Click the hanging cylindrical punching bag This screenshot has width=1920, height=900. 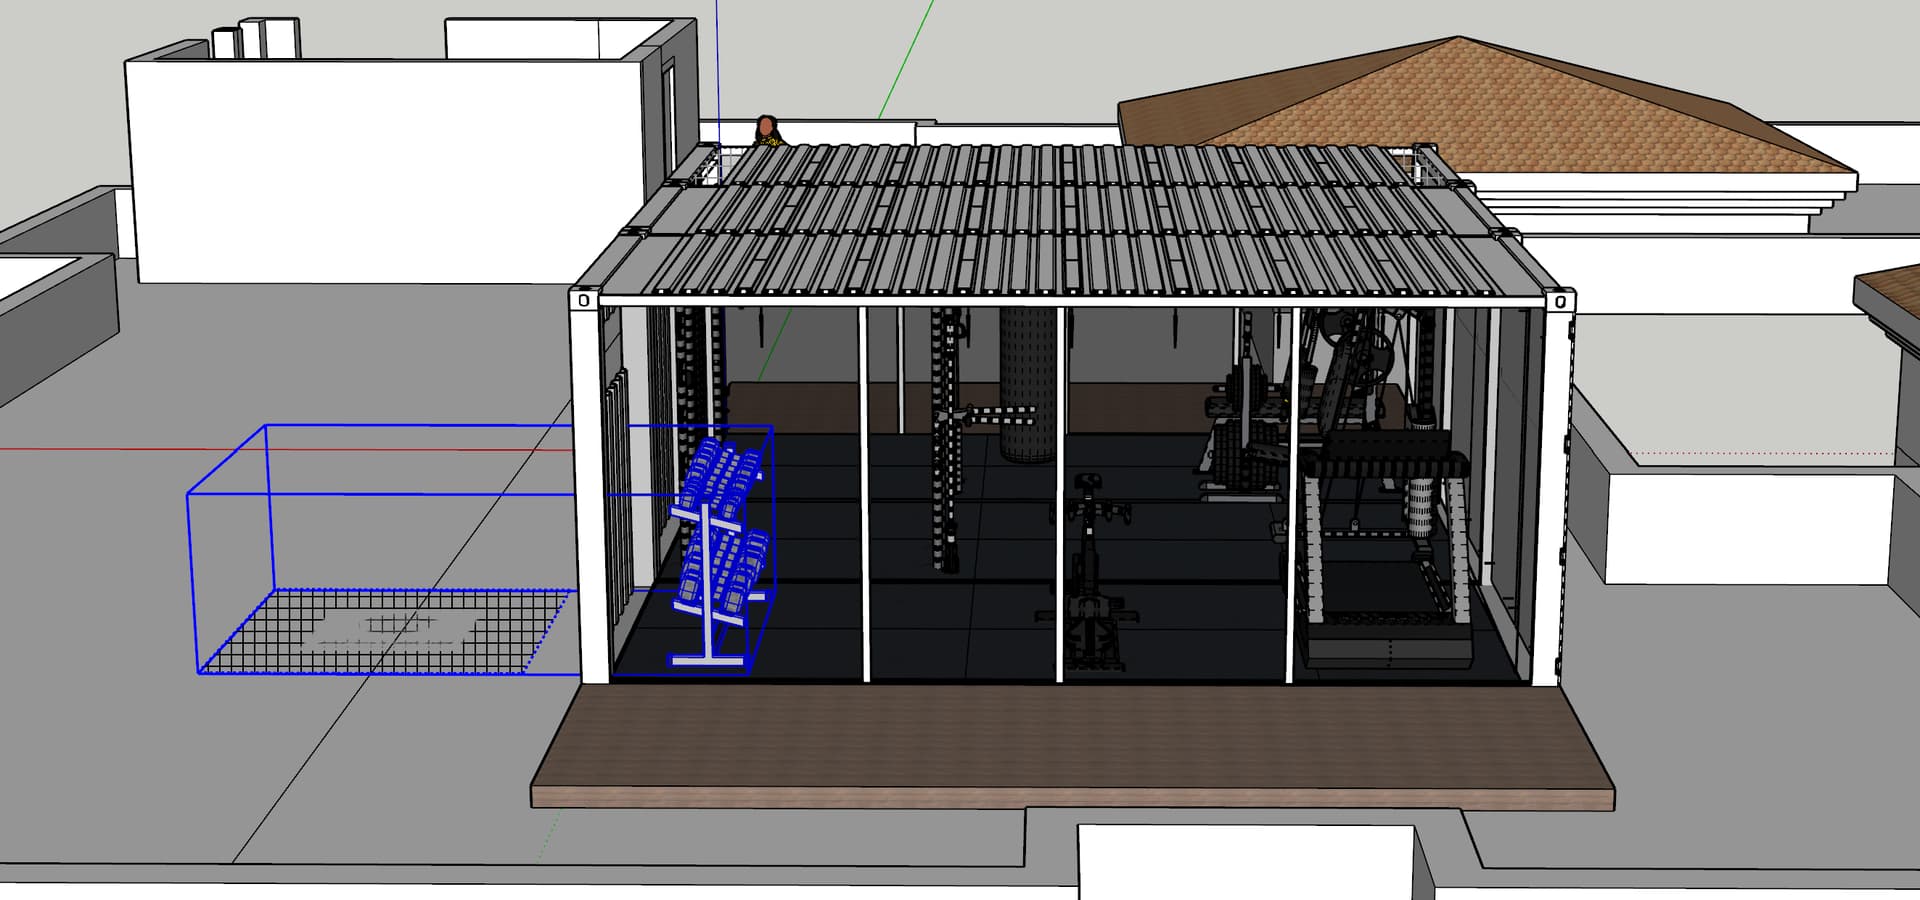1028,385
